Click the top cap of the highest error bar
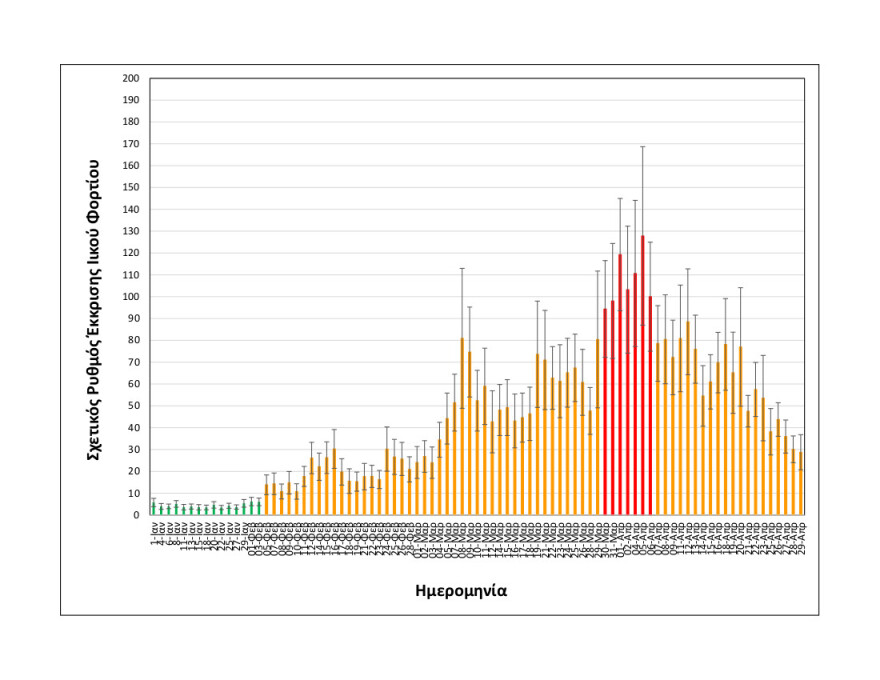Image resolution: width=880 pixels, height=680 pixels. pos(642,146)
